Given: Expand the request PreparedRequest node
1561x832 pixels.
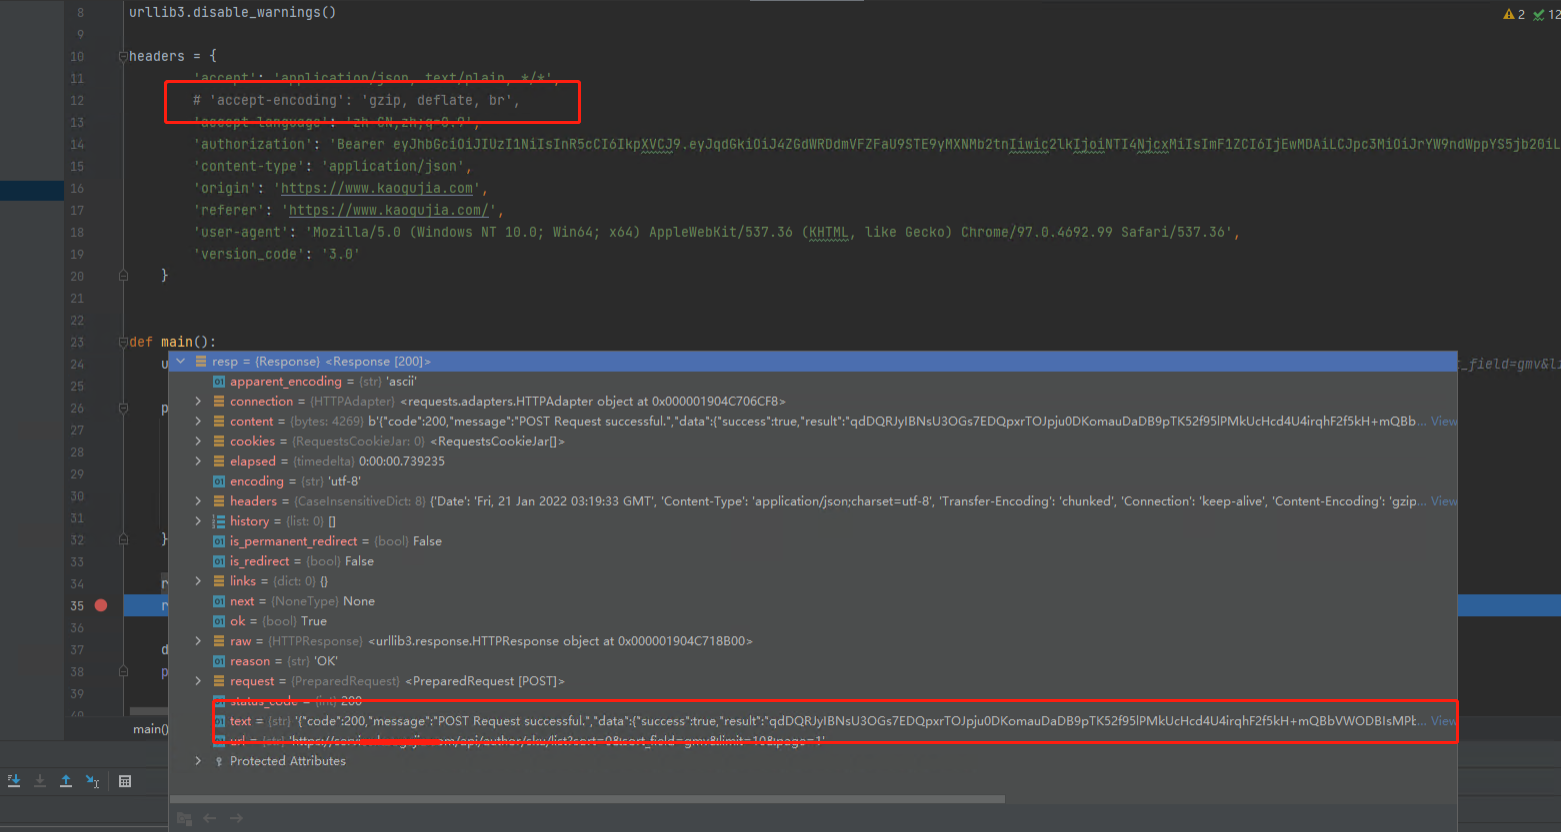Looking at the screenshot, I should (x=198, y=681).
